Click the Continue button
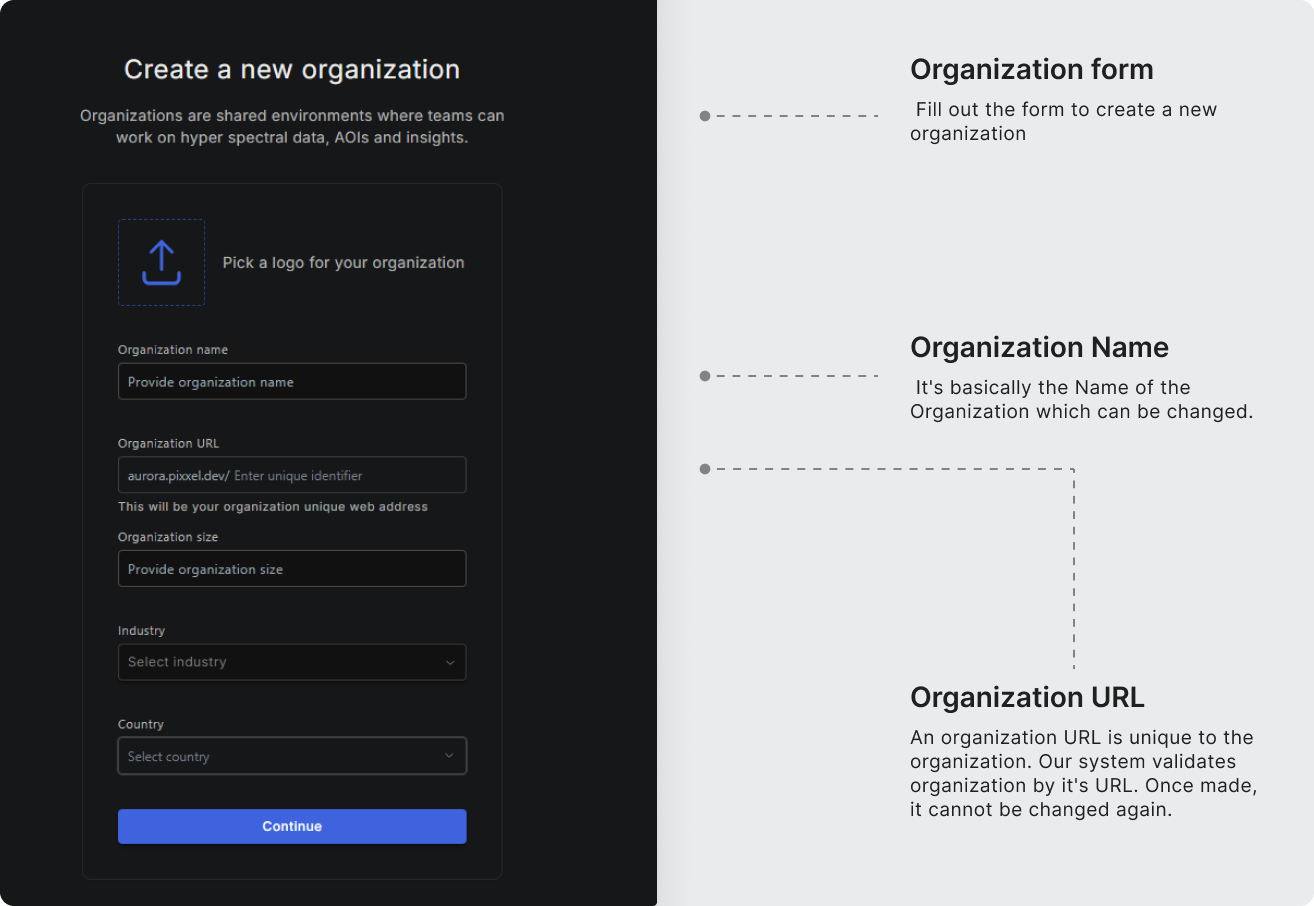 coord(292,826)
